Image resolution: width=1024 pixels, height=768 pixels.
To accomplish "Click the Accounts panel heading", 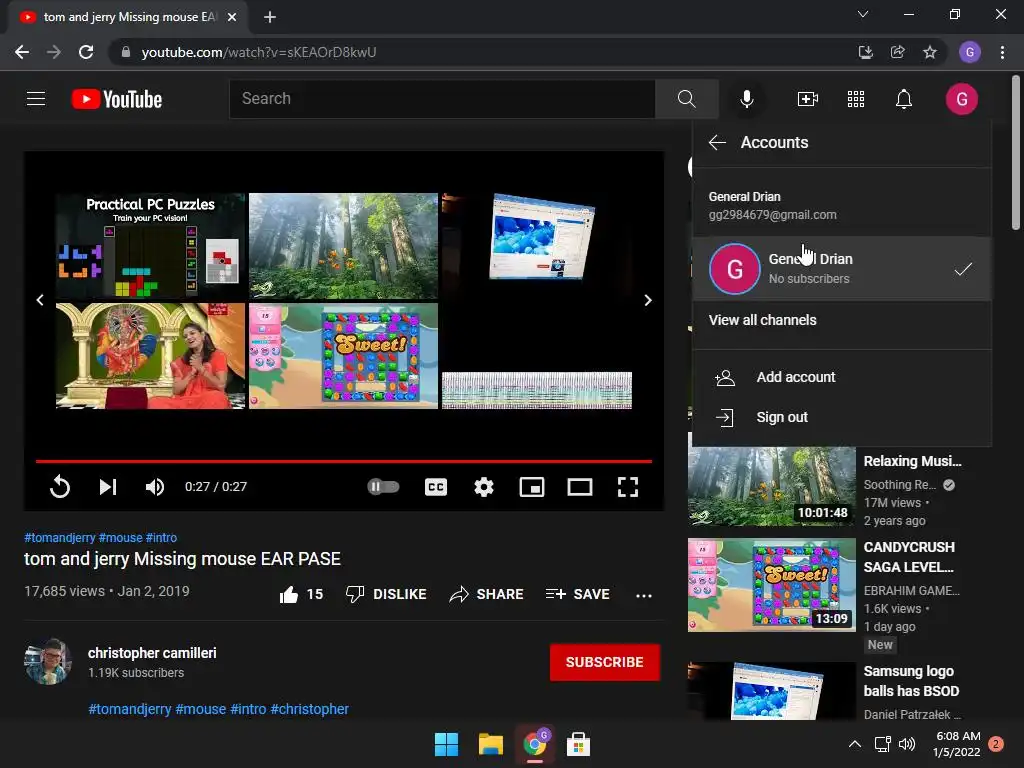I will coord(775,142).
